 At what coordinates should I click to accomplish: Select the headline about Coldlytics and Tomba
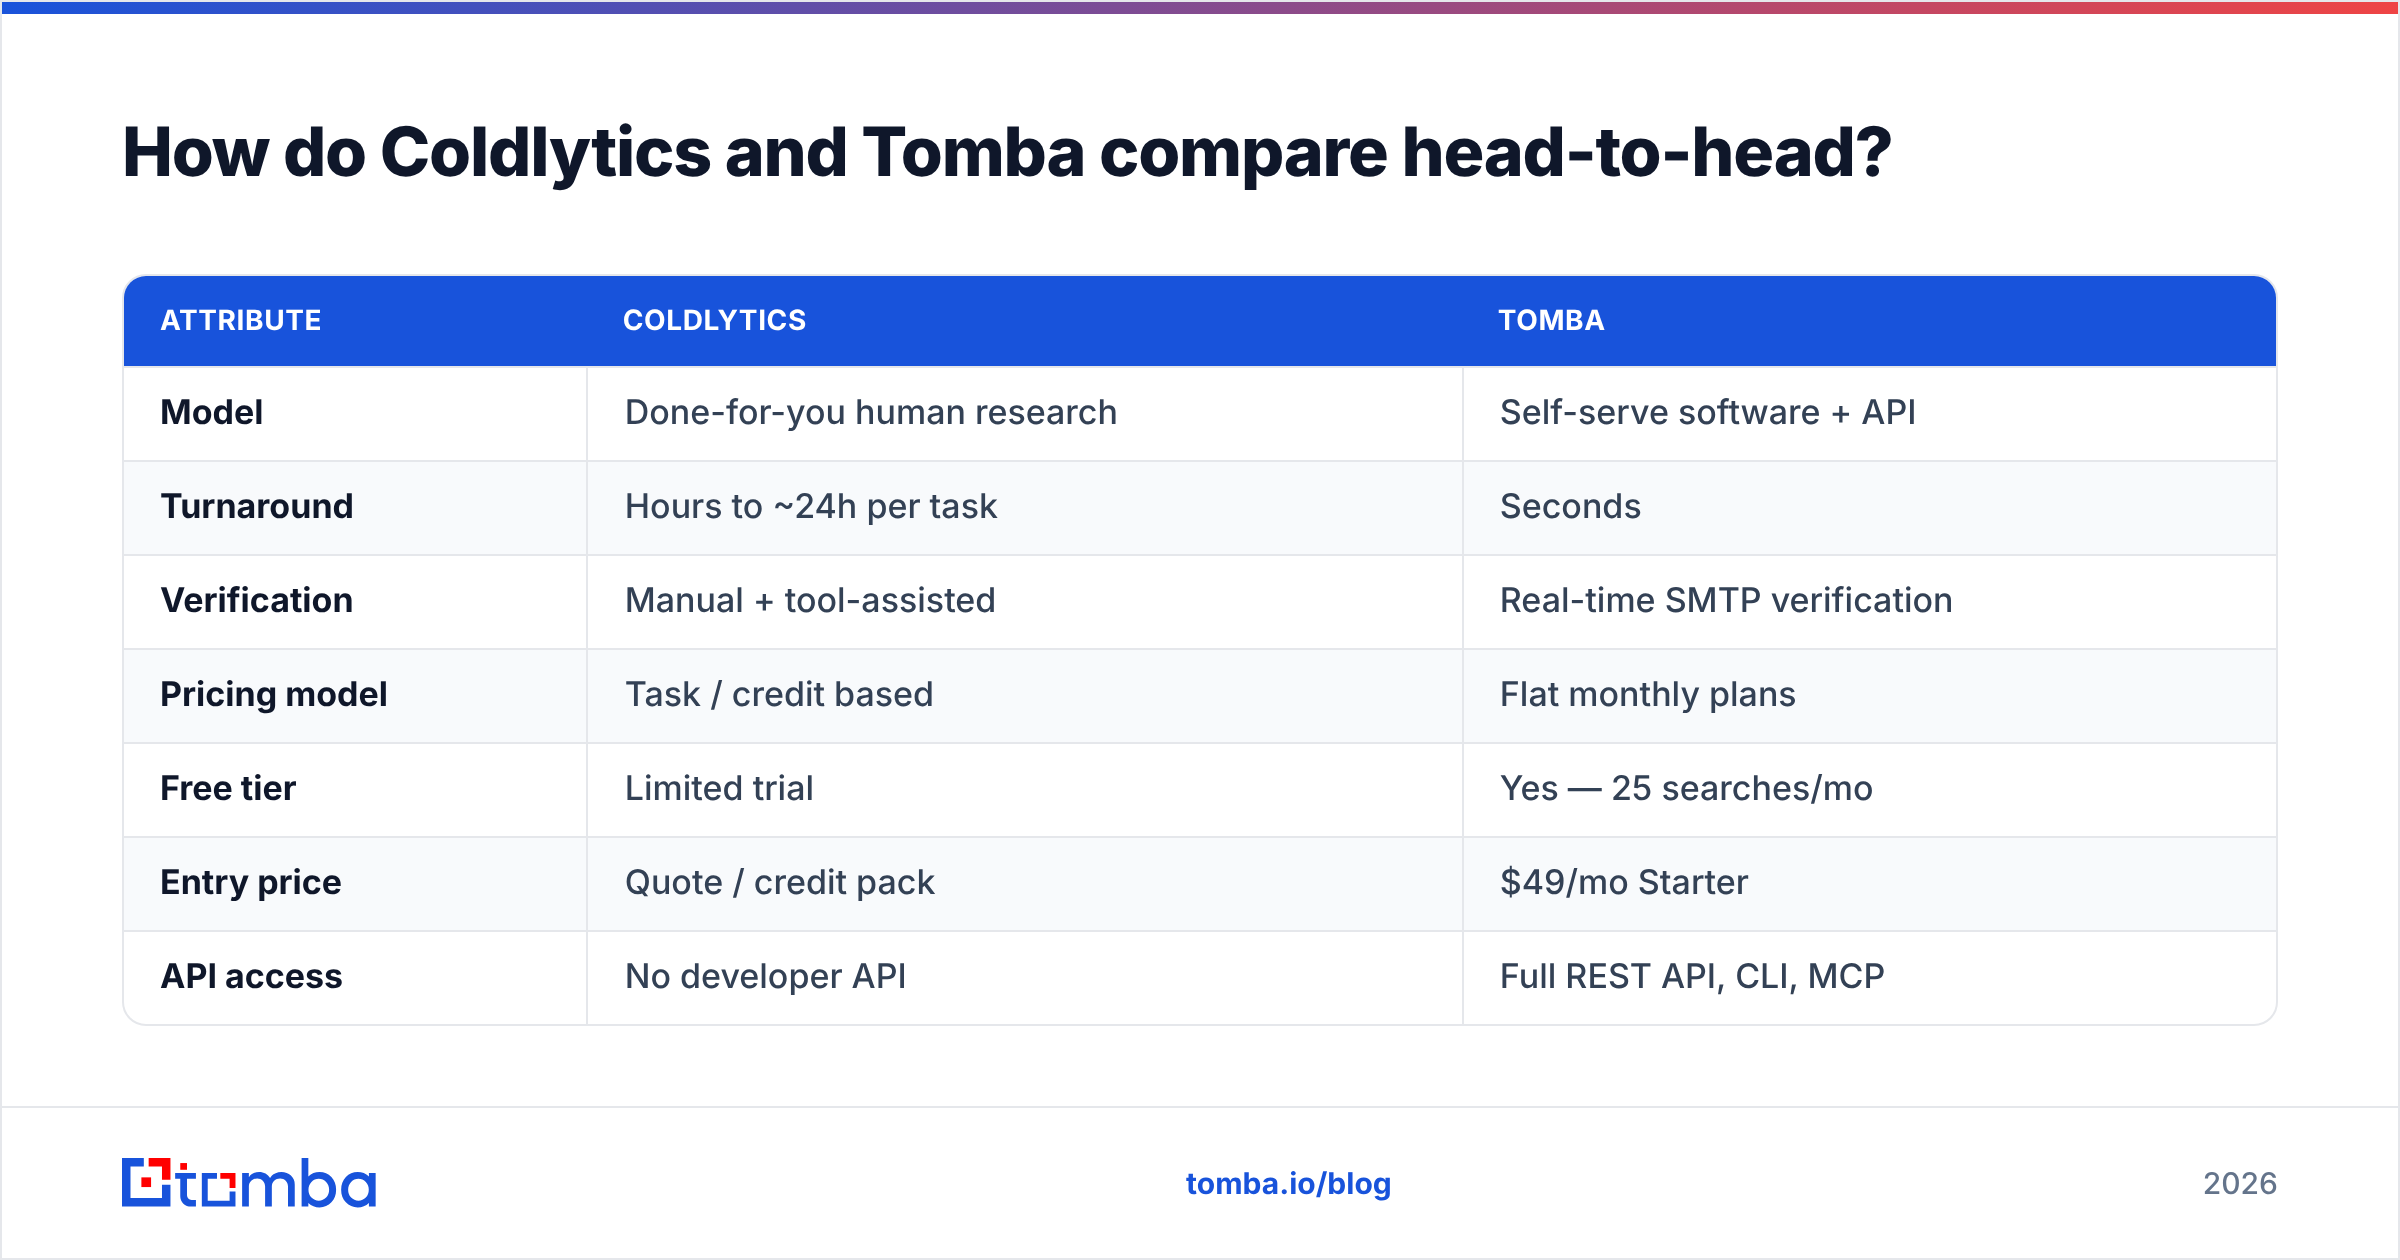click(x=1006, y=153)
